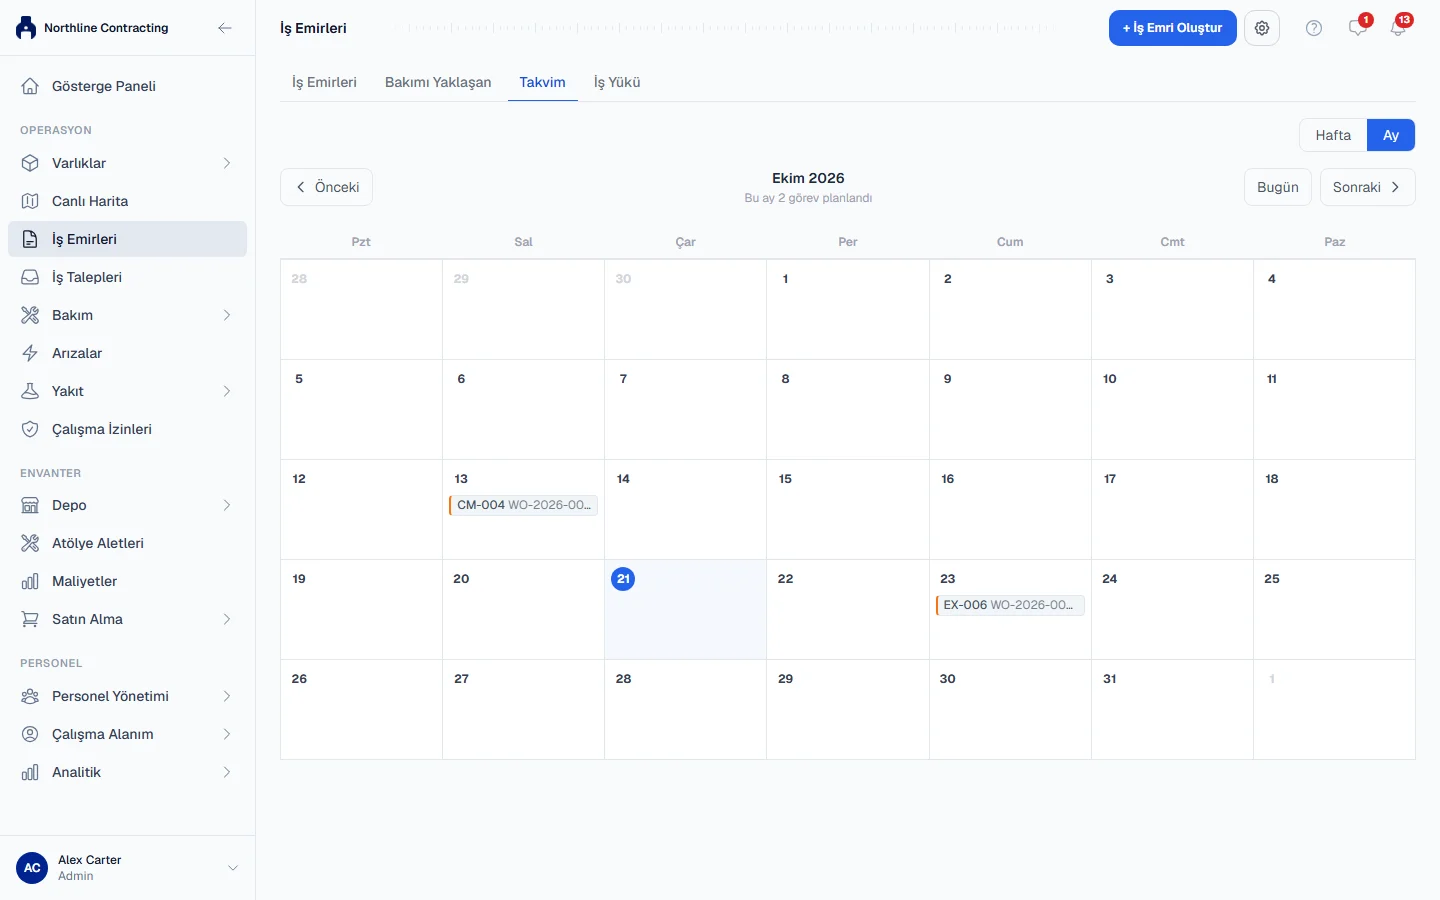Expand the Analitik submenu chevron
The image size is (1440, 900).
[227, 772]
